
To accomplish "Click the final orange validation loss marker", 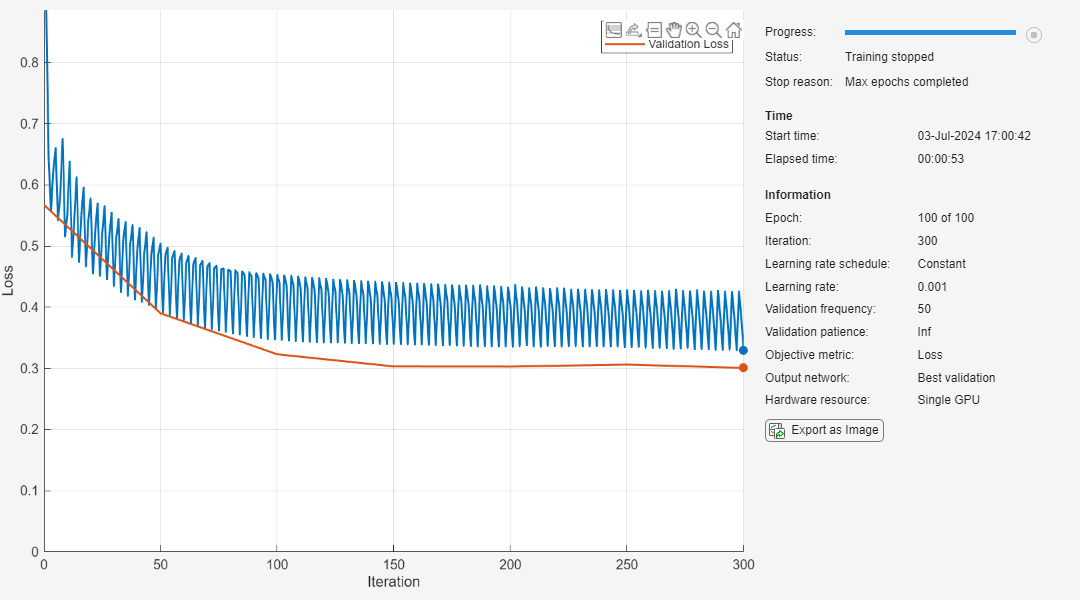I will click(x=743, y=368).
